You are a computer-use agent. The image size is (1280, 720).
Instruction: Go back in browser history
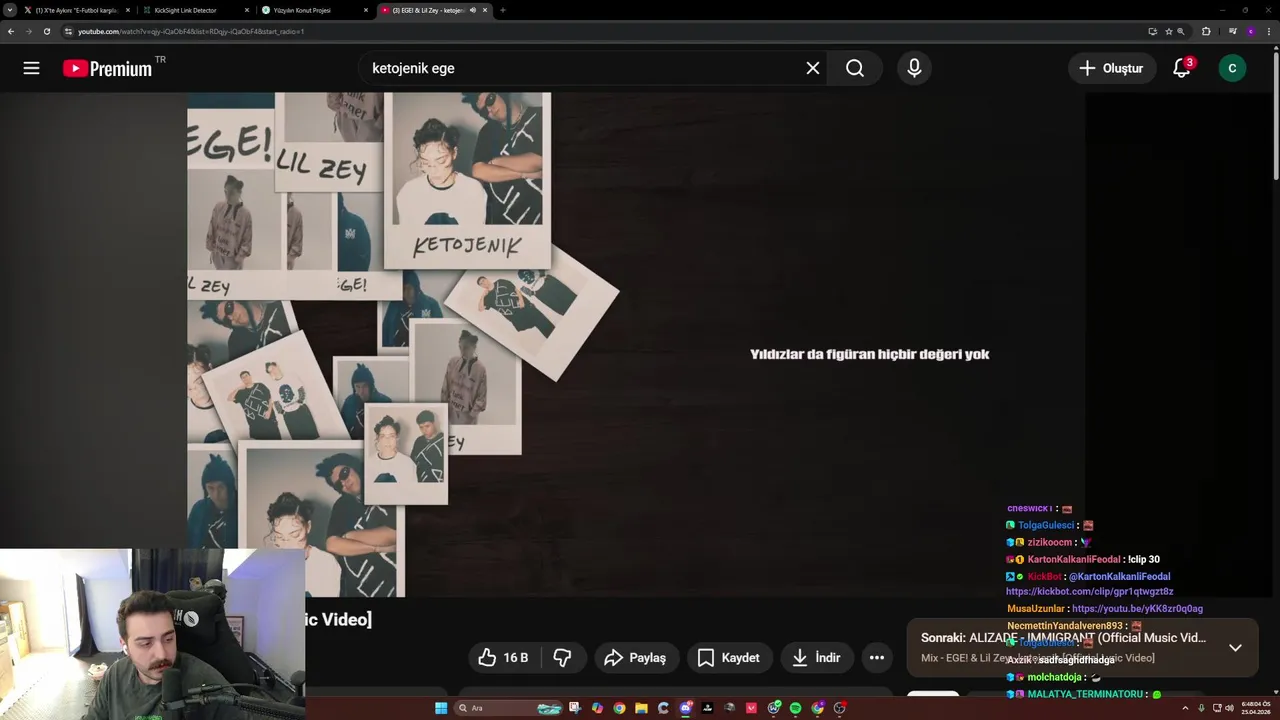point(11,31)
